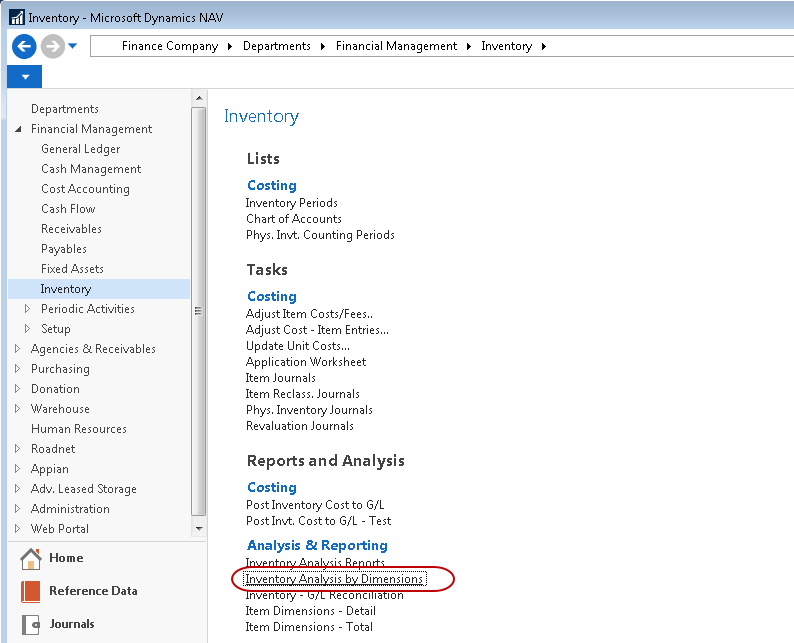Click Finance Company in the breadcrumb
The width and height of the screenshot is (794, 643).
tap(169, 46)
